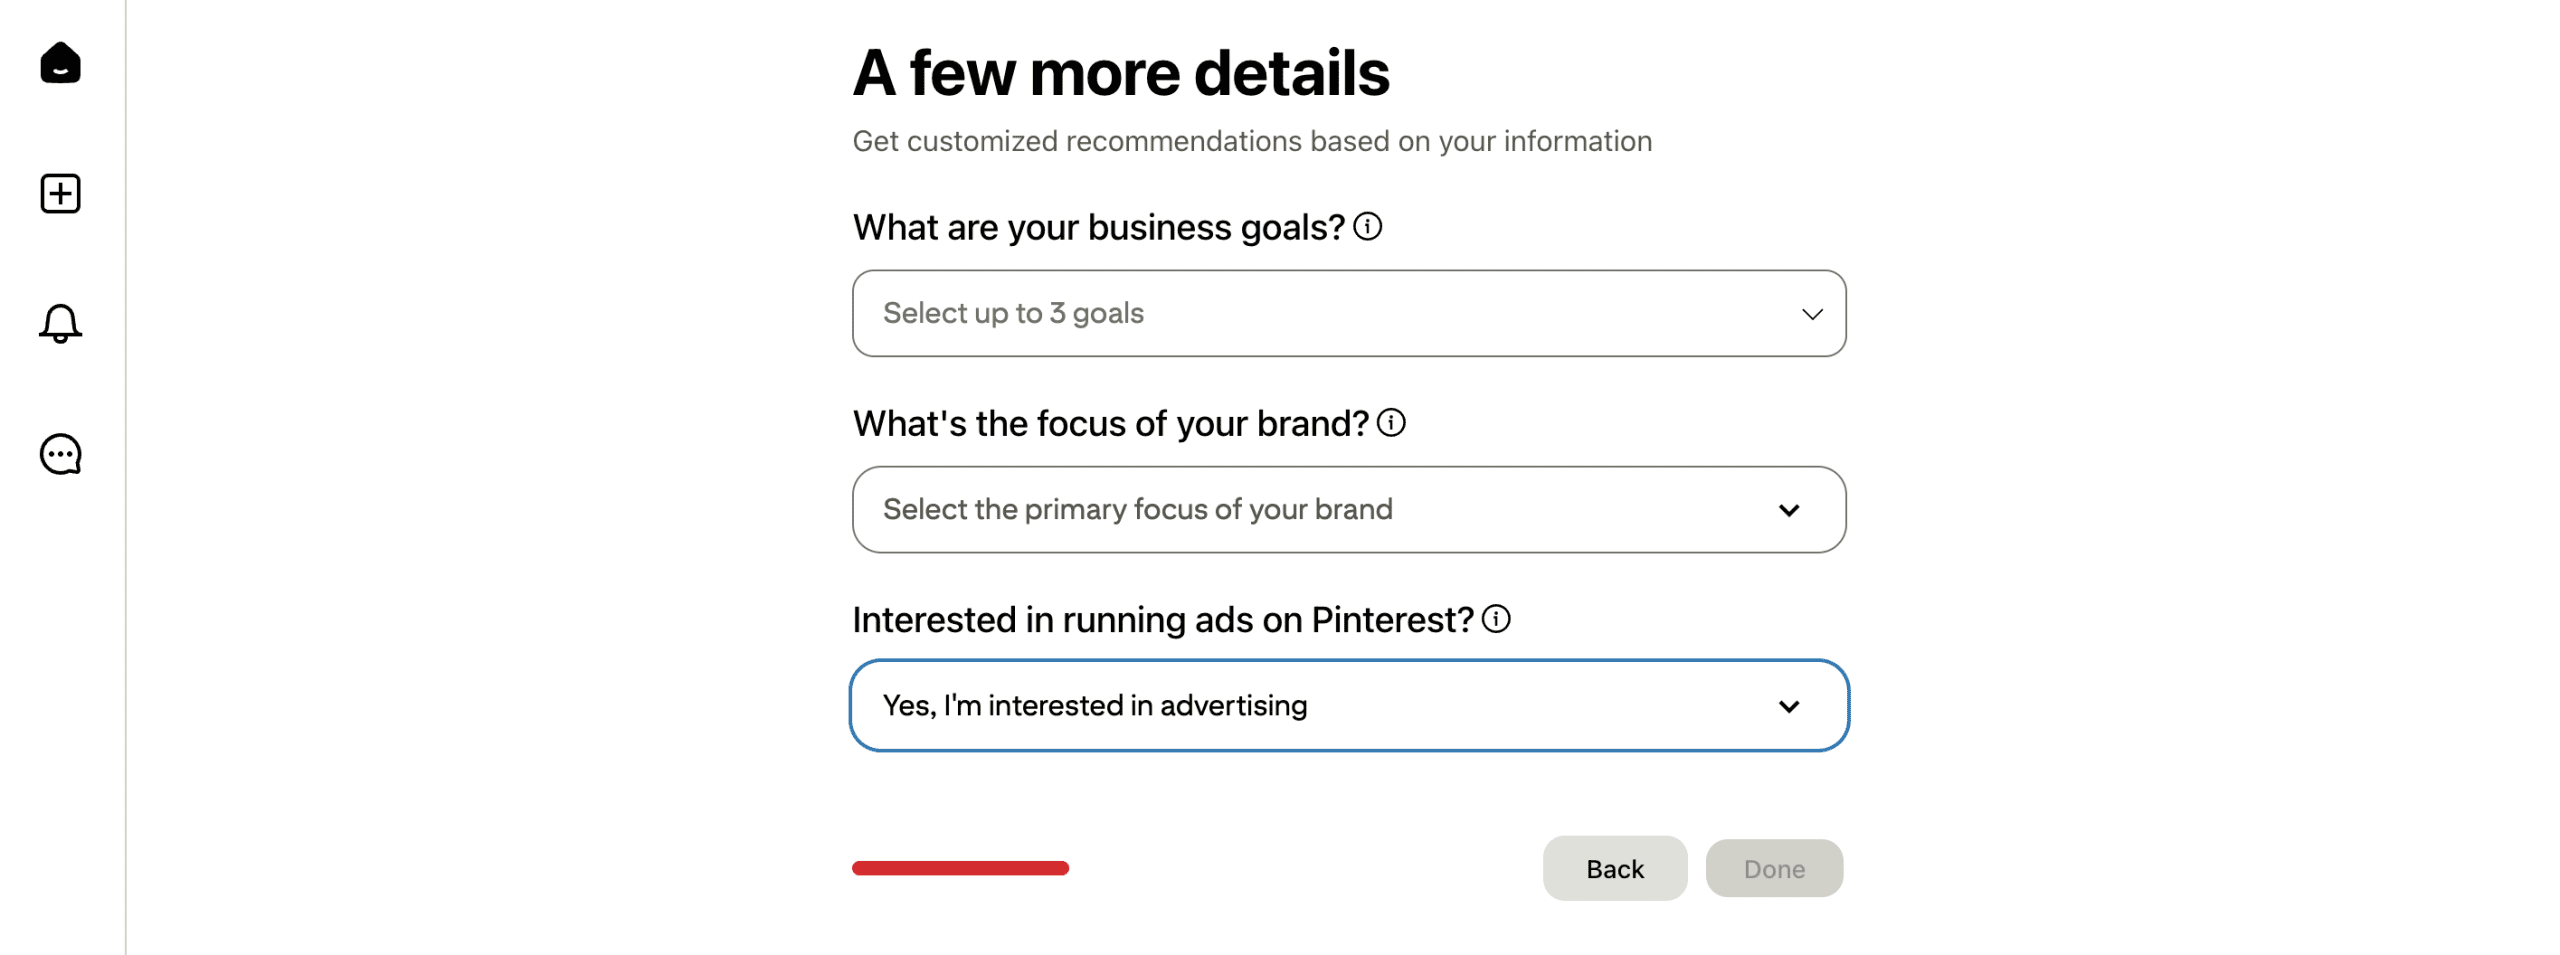Open messages via the chat bubble icon
Screen dimensions: 2560x955
pyautogui.click(x=60, y=454)
